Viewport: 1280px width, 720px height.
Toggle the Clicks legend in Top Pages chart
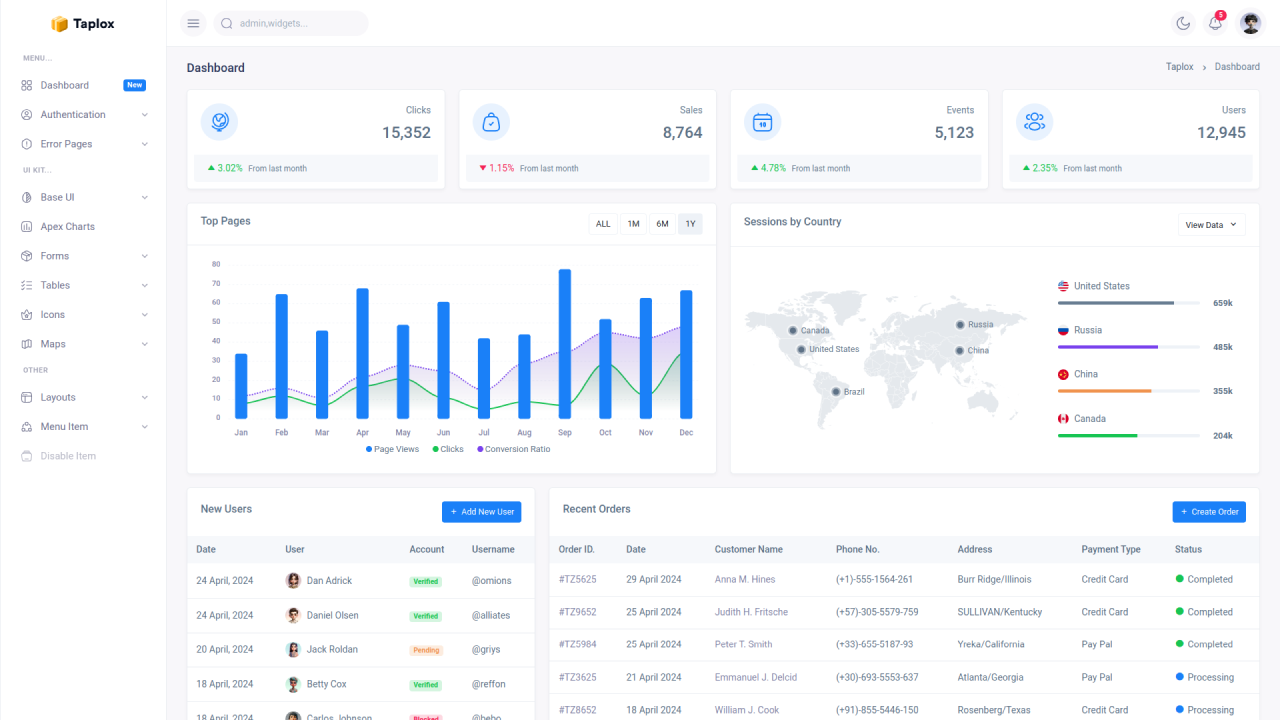pyautogui.click(x=448, y=449)
